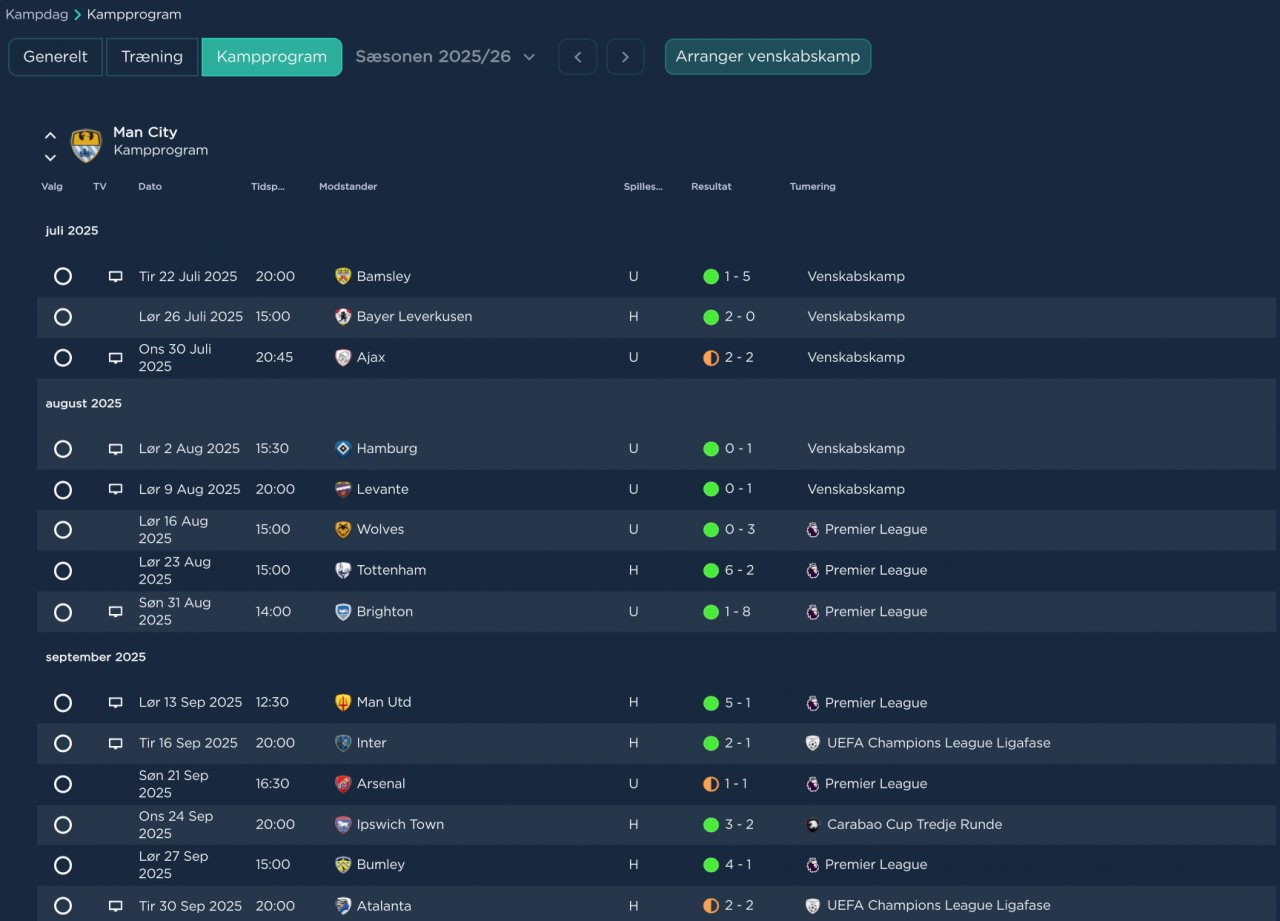Select the radio button for Ajax match

(x=63, y=358)
